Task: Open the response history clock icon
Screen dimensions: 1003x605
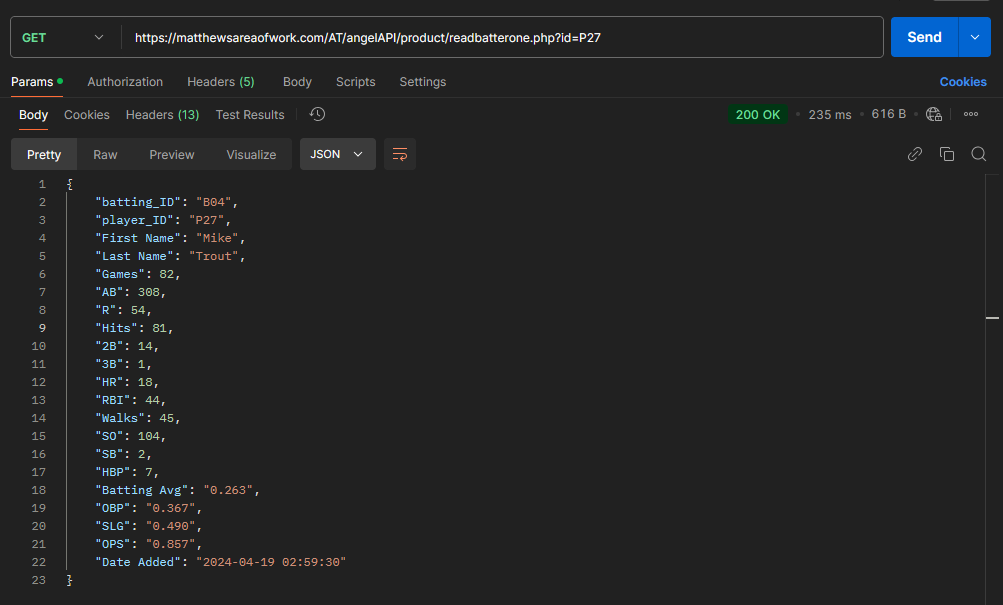Action: (317, 114)
